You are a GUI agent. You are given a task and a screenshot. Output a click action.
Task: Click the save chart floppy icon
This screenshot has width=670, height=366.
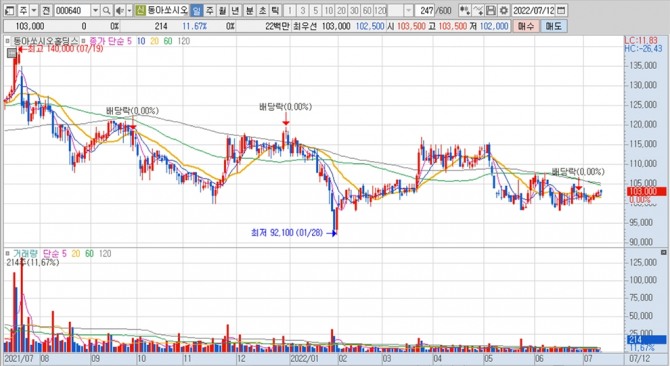tap(491, 10)
